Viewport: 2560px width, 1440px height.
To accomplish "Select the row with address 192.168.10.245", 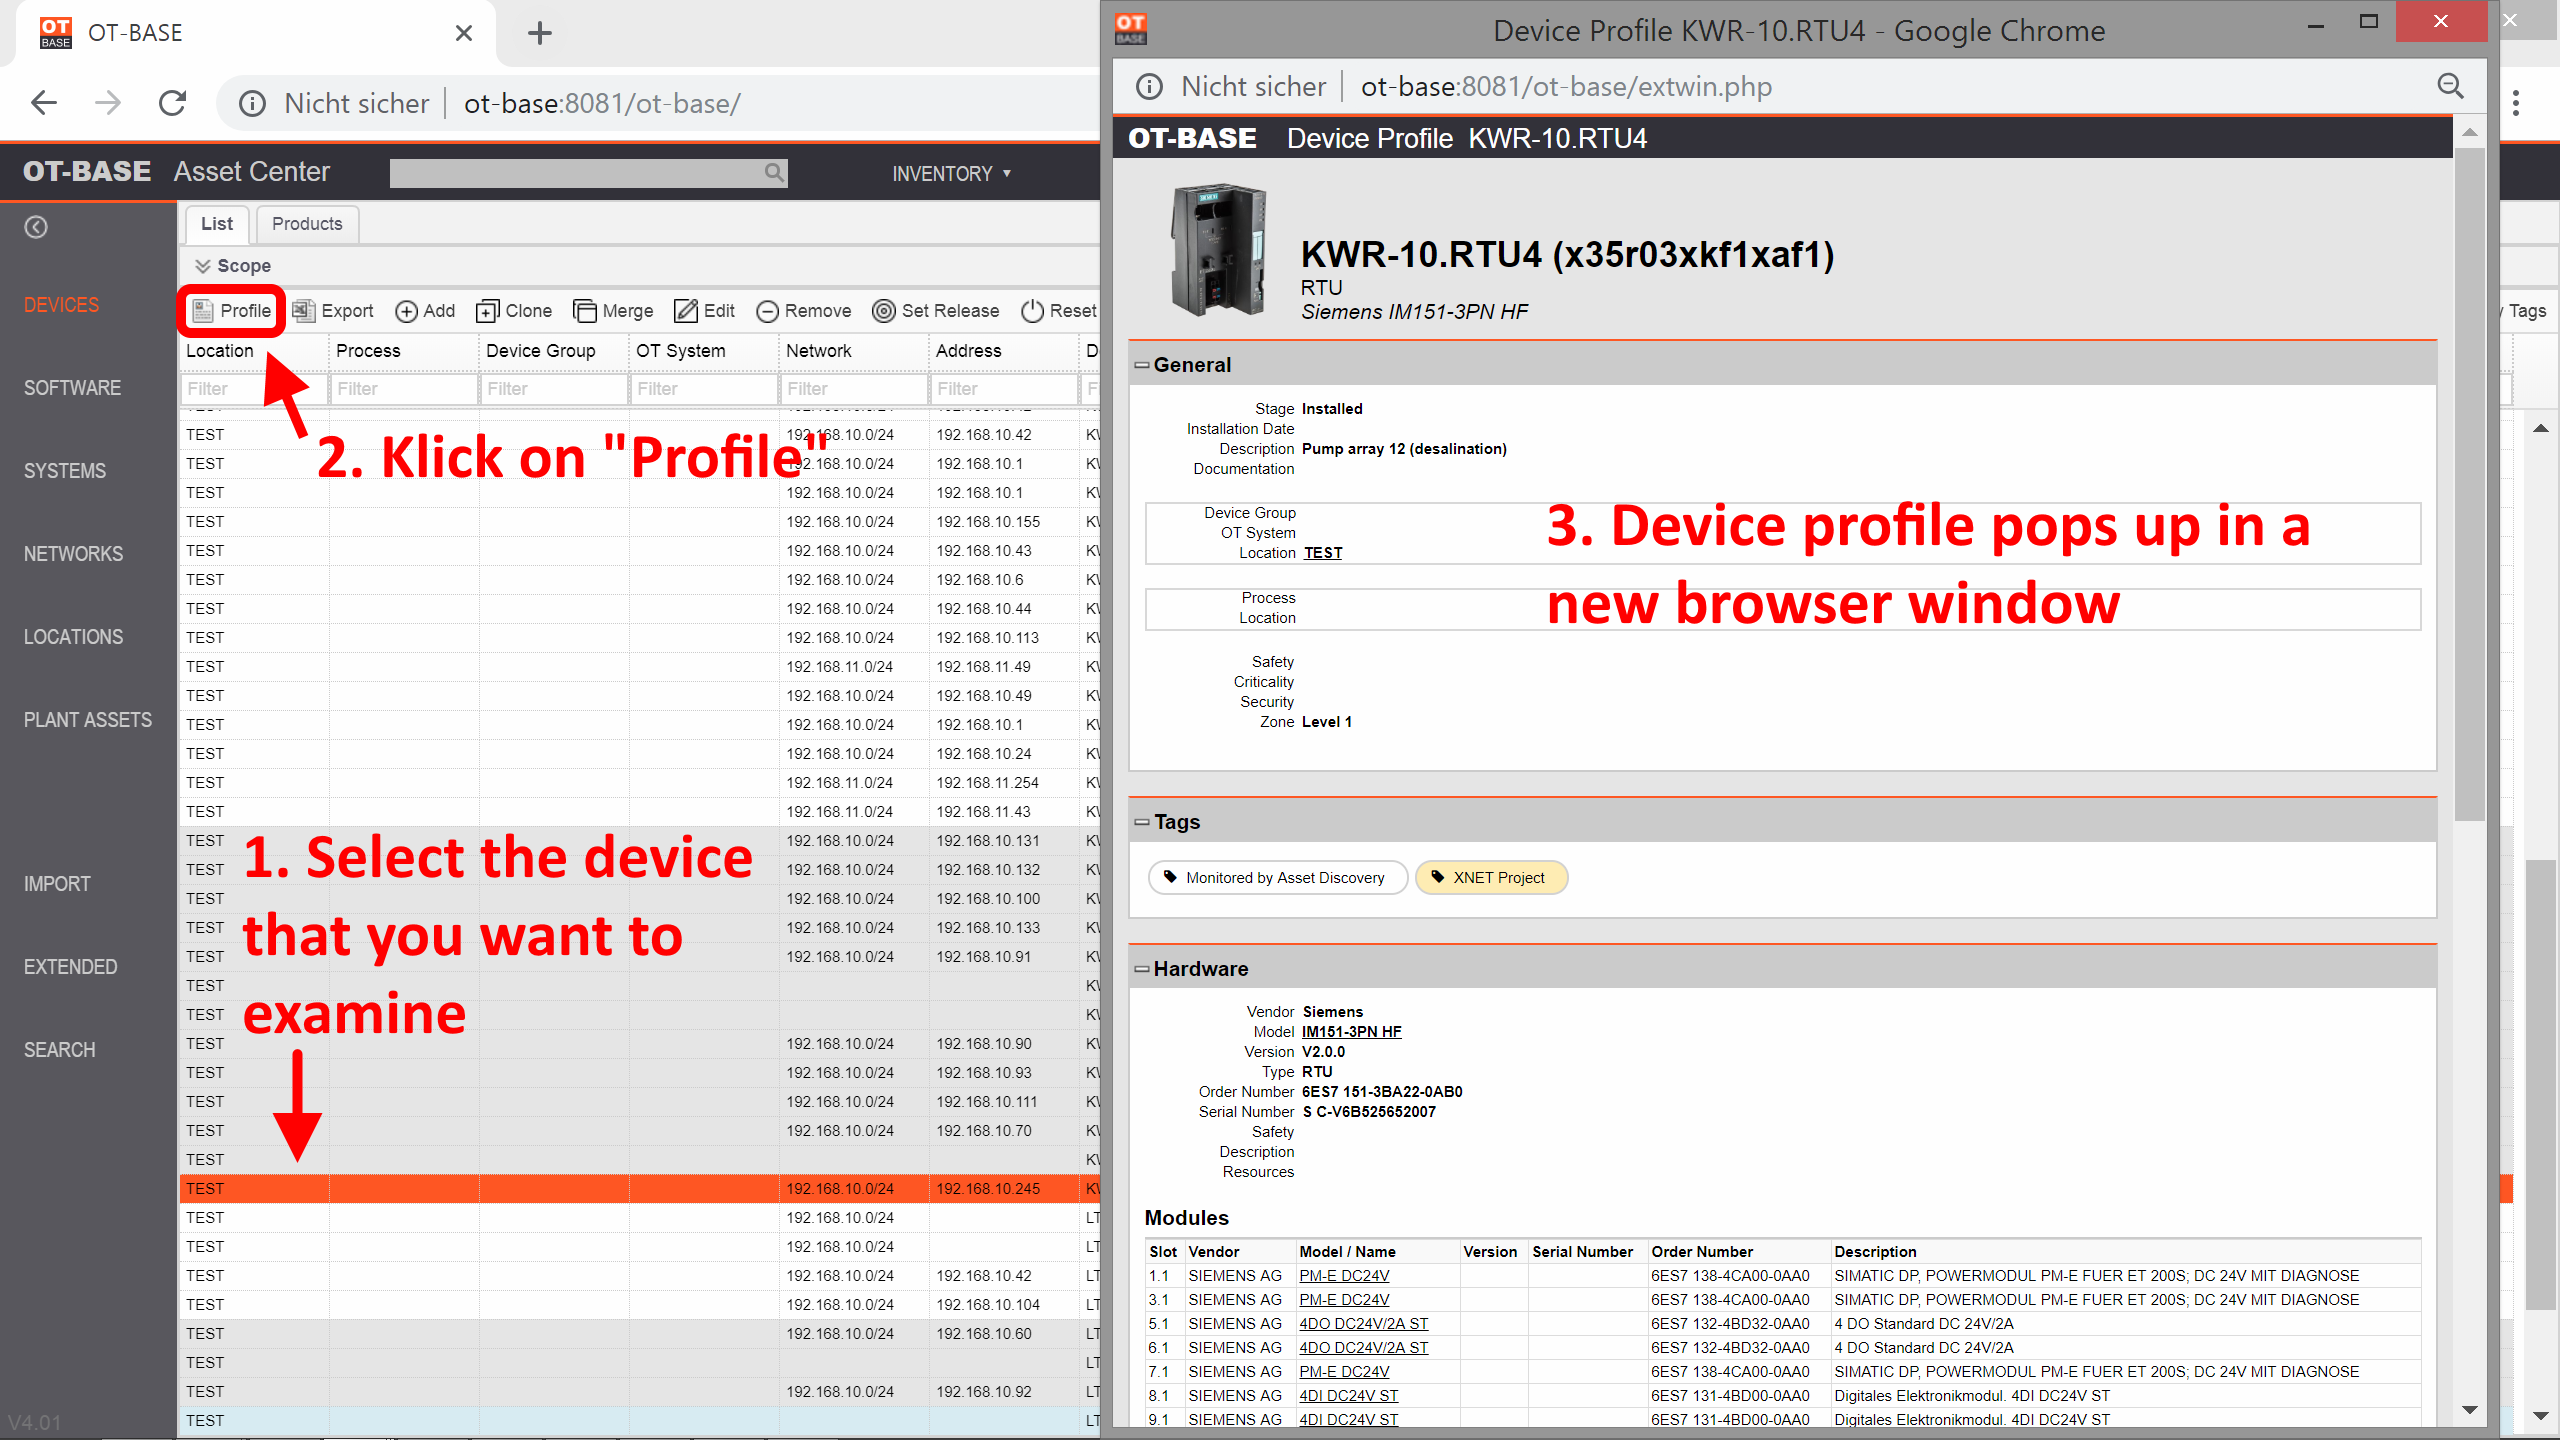I will tap(640, 1189).
